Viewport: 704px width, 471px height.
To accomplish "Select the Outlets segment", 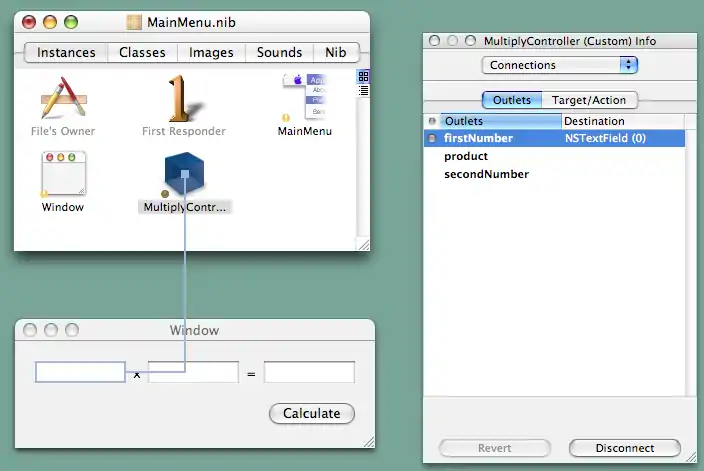I will (x=513, y=100).
